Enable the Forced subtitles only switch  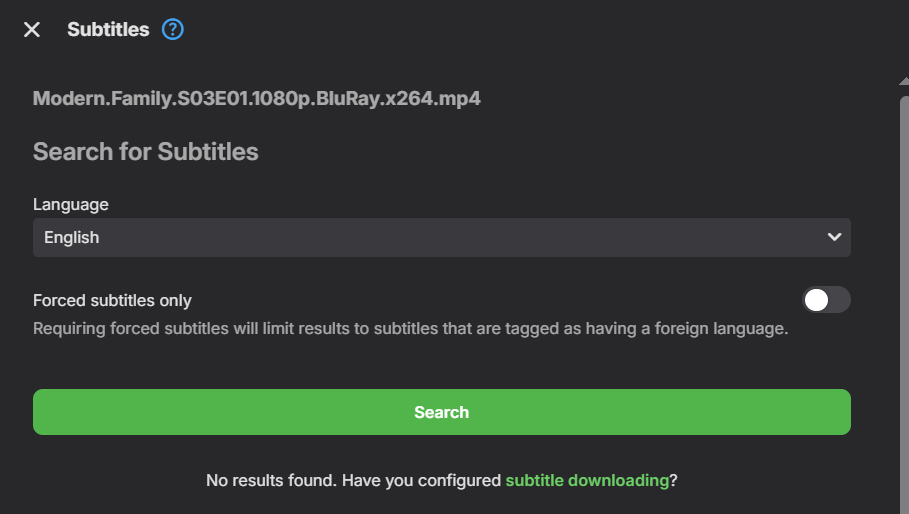click(x=826, y=300)
